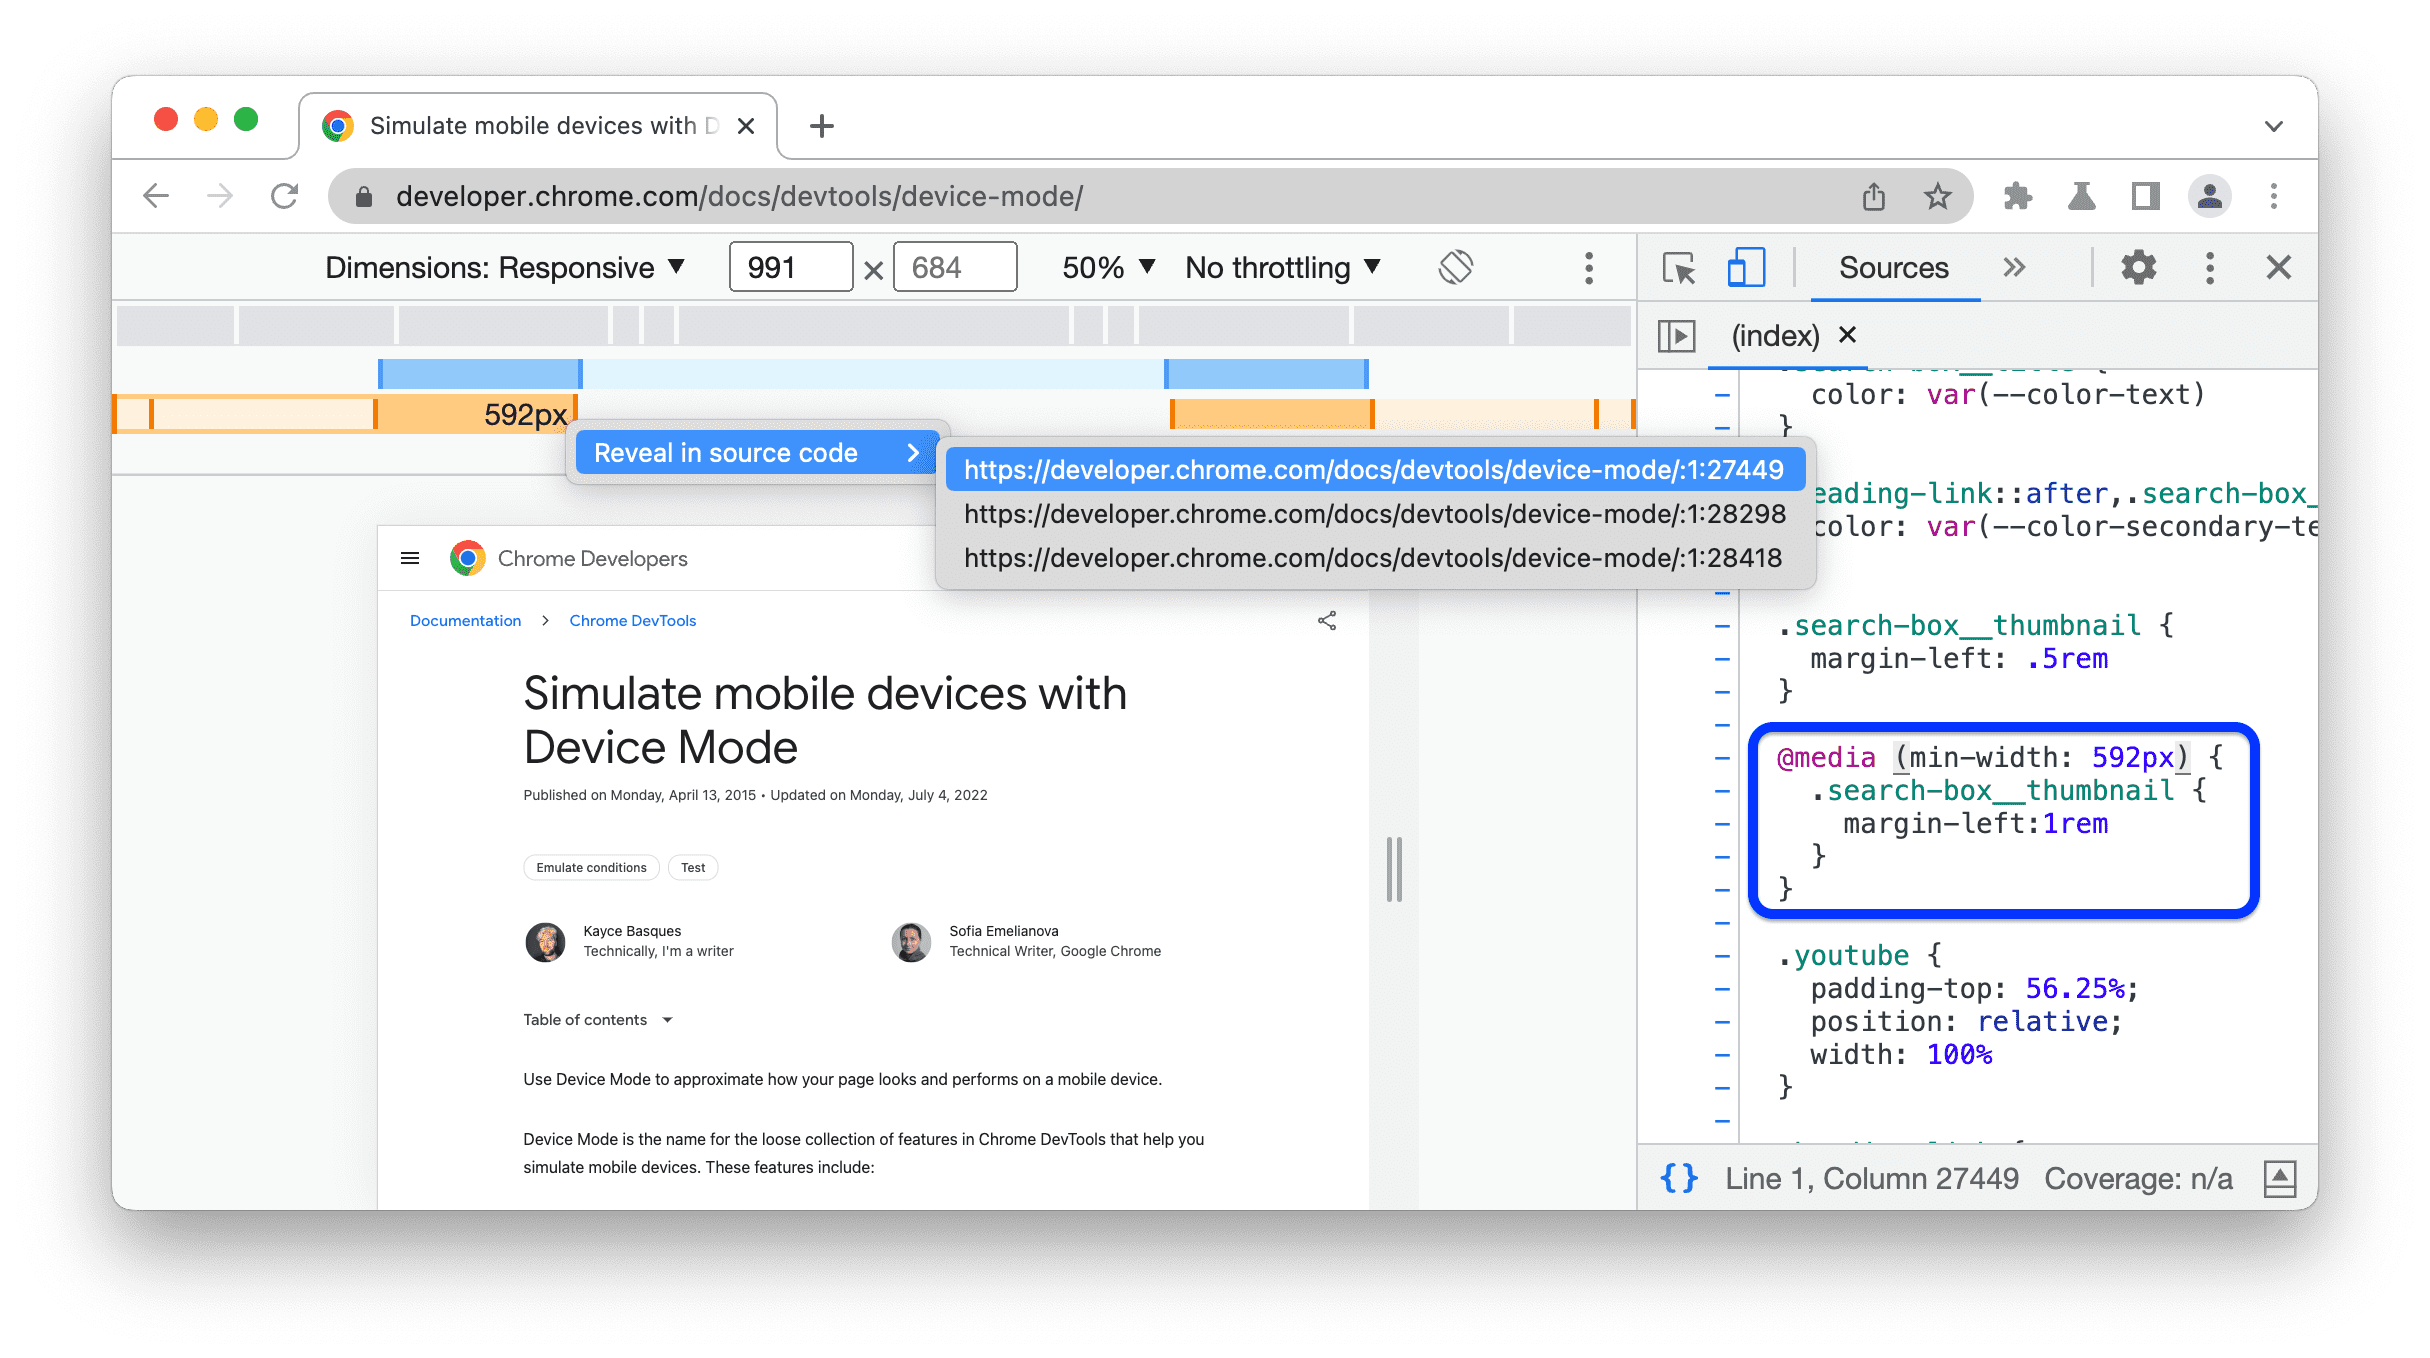Click the close DevTools panel icon
Image resolution: width=2430 pixels, height=1358 pixels.
coord(2276,267)
